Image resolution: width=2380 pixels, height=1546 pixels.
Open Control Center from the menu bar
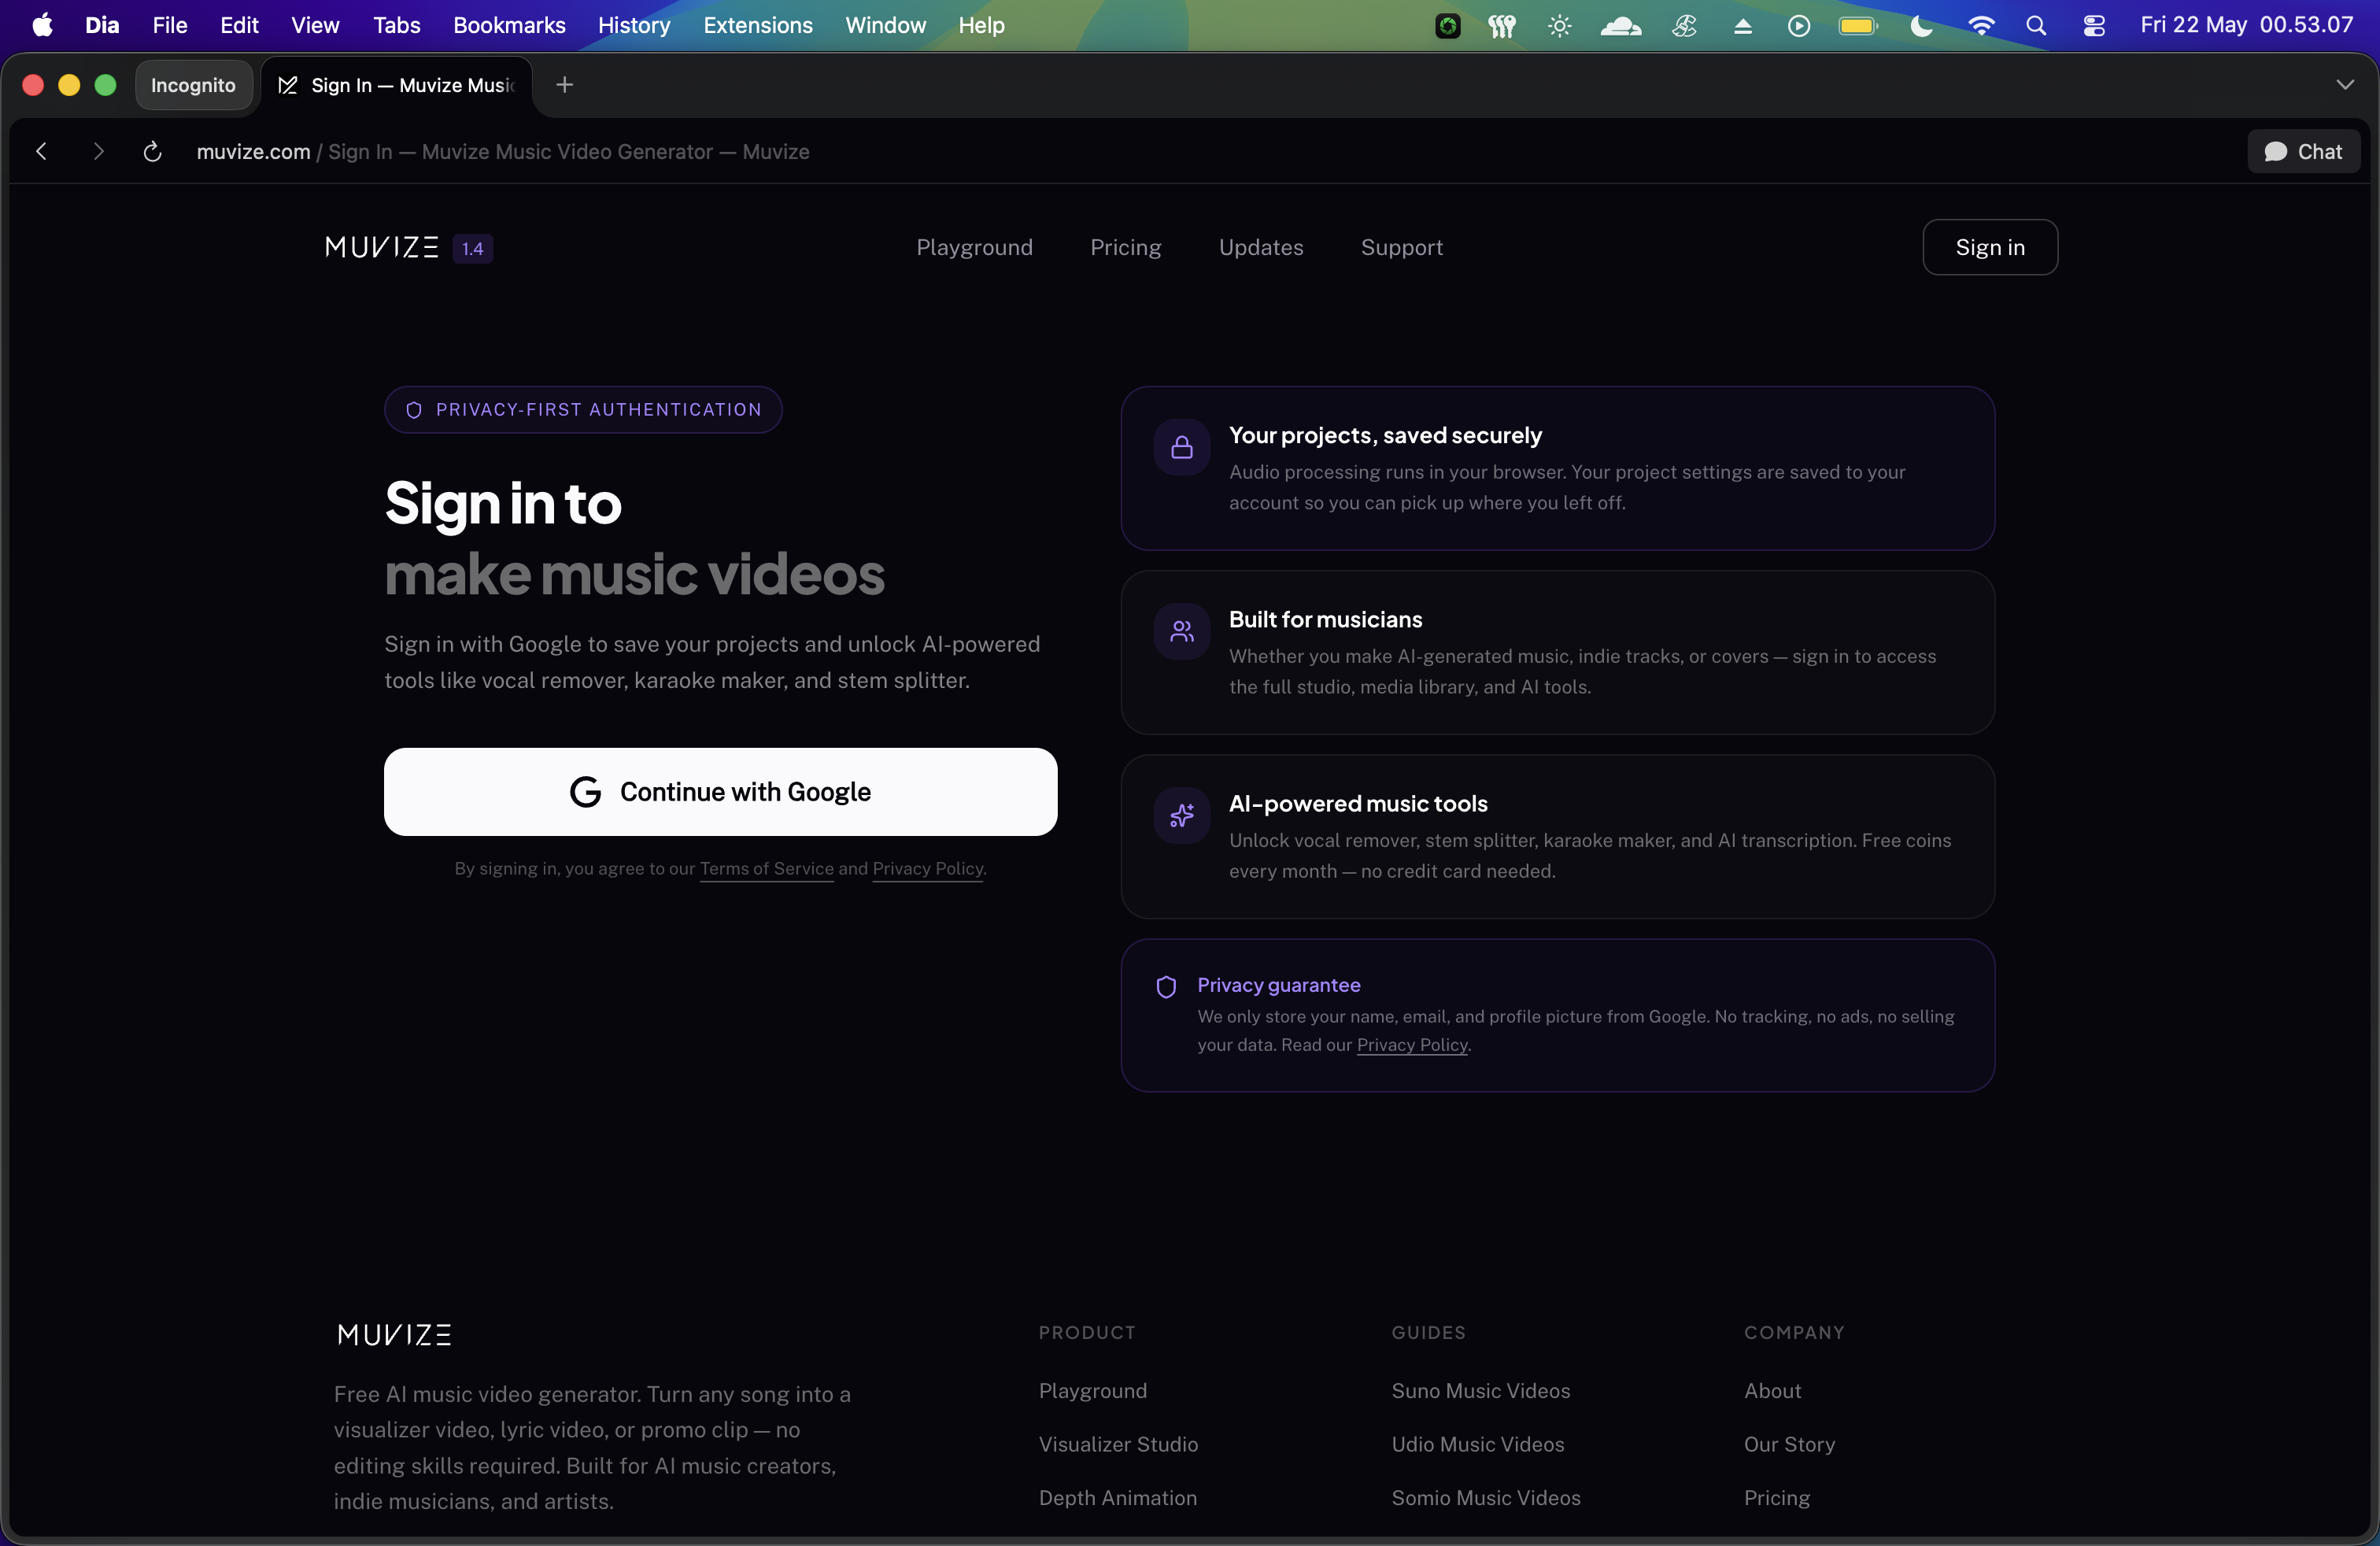point(2093,26)
